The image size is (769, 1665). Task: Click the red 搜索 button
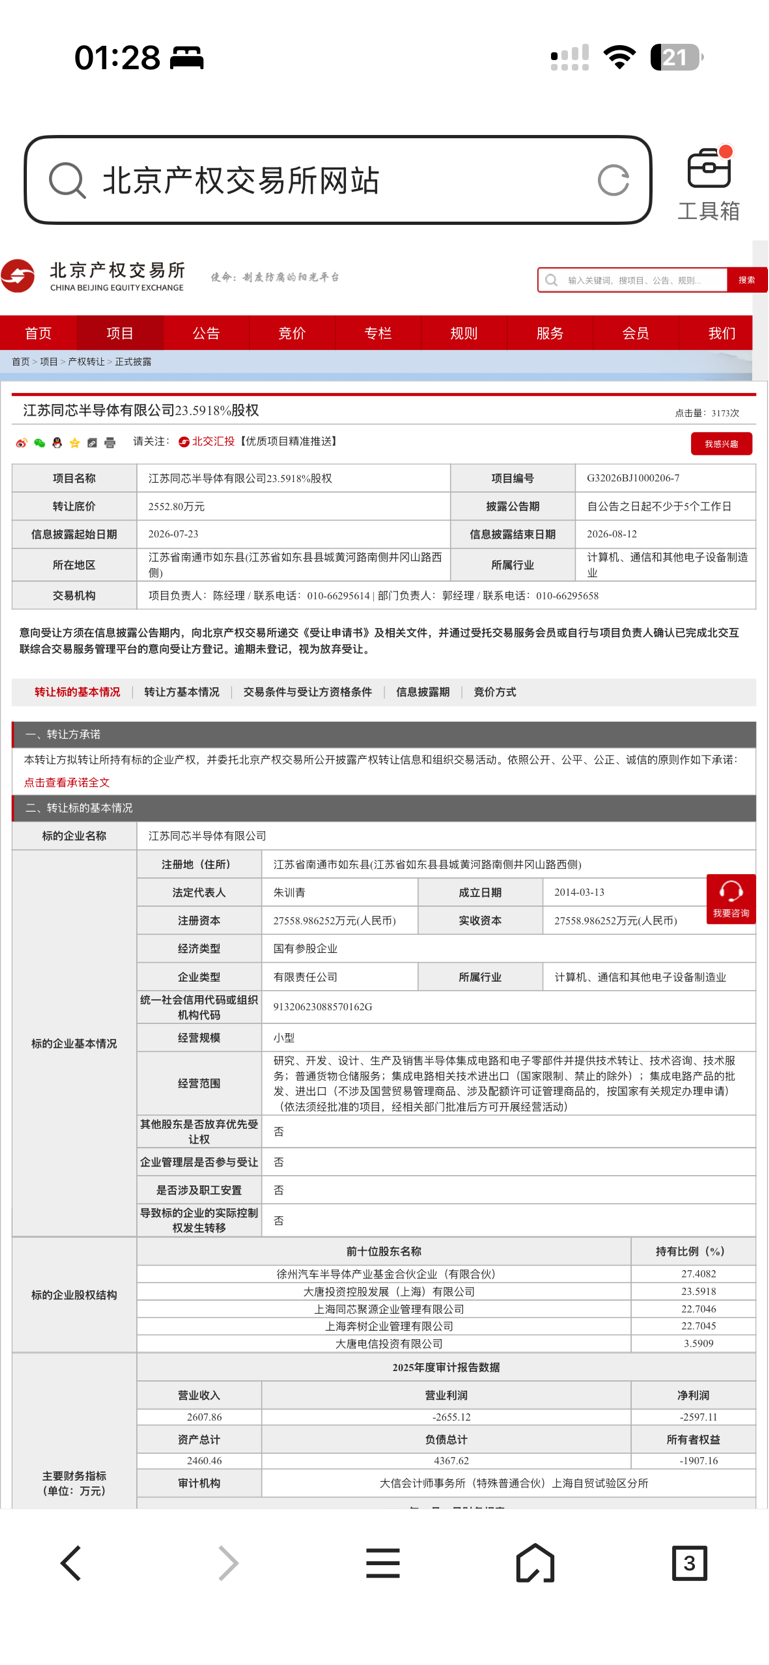tap(747, 280)
